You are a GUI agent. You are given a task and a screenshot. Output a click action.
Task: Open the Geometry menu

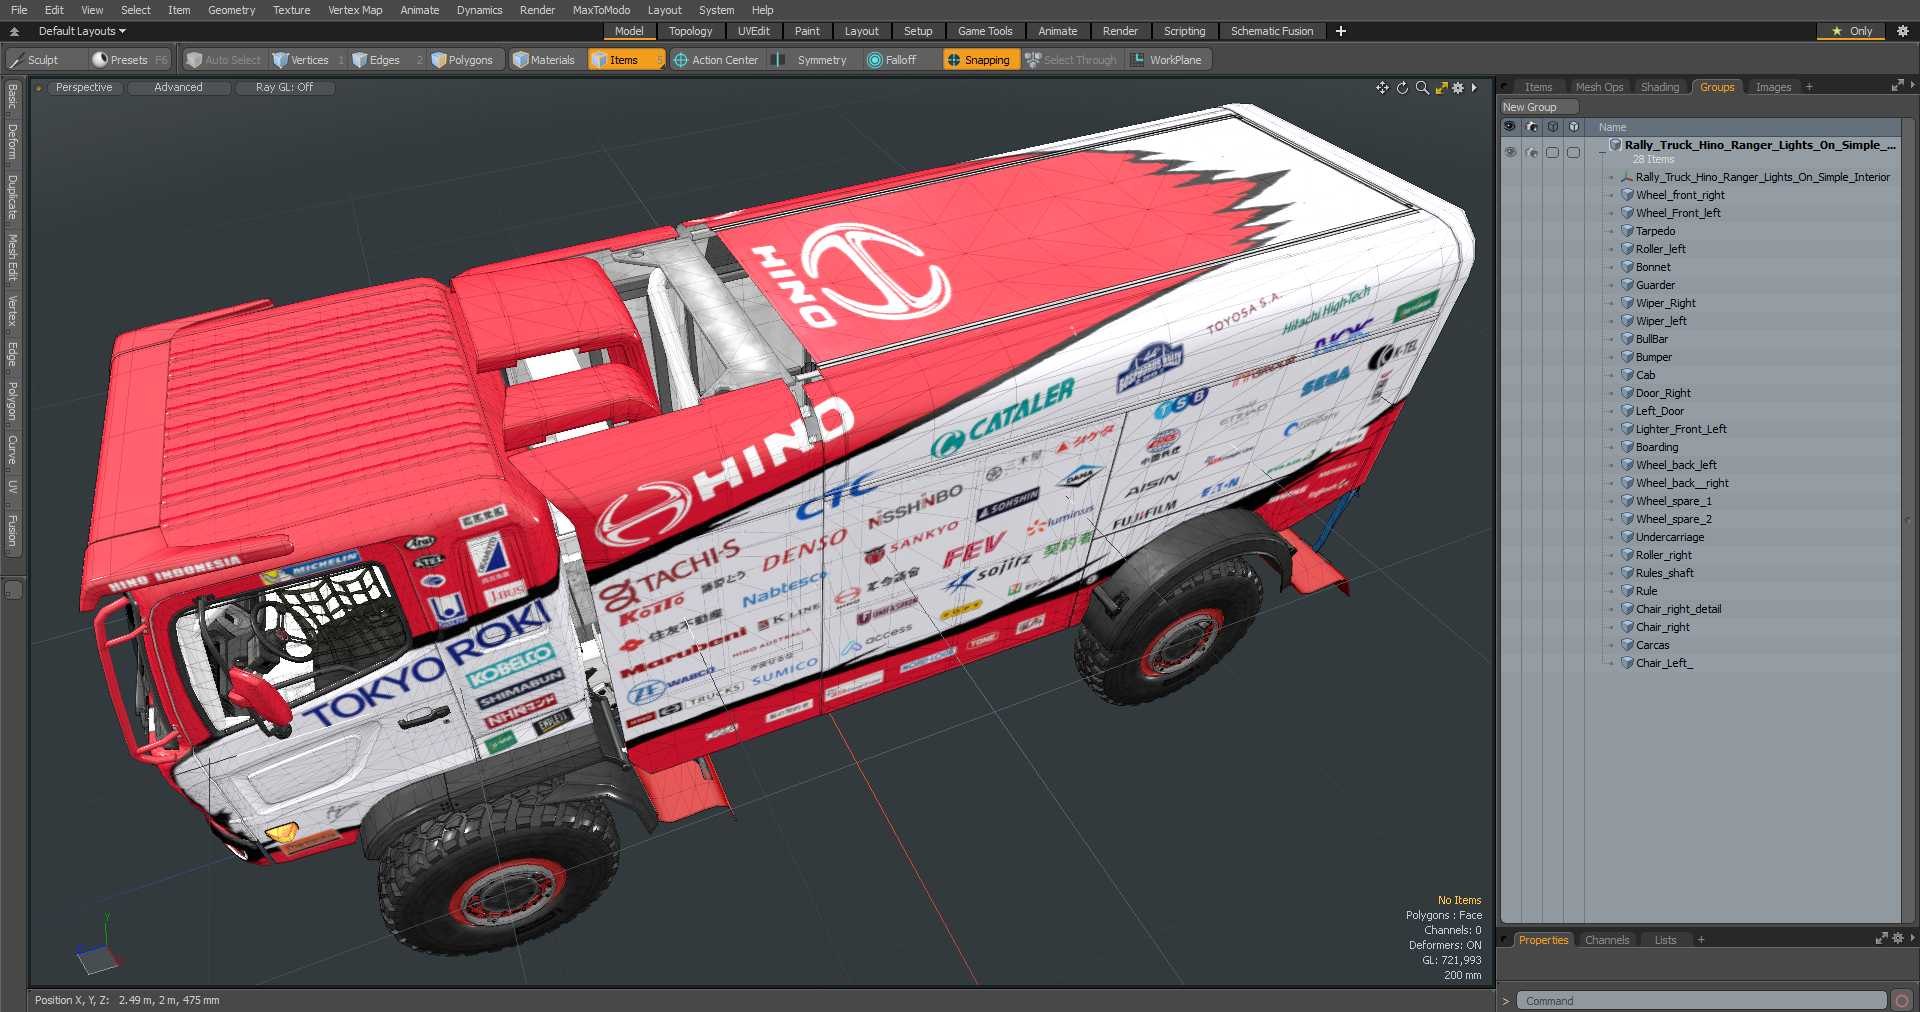[x=231, y=10]
